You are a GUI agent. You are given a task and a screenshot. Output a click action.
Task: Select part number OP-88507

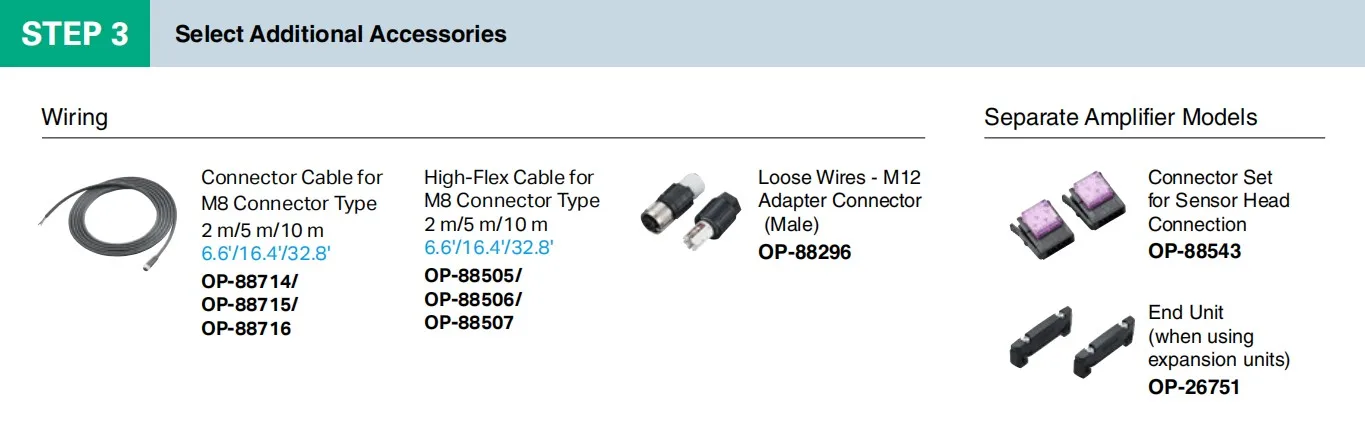pos(469,323)
